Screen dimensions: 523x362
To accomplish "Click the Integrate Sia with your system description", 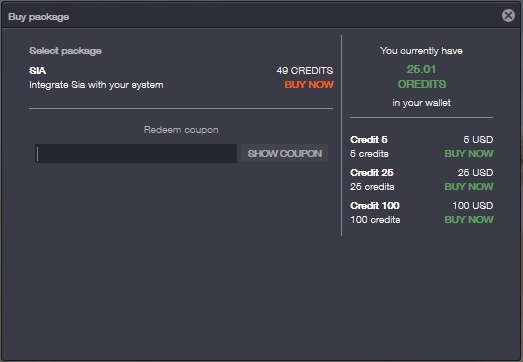I will point(96,85).
